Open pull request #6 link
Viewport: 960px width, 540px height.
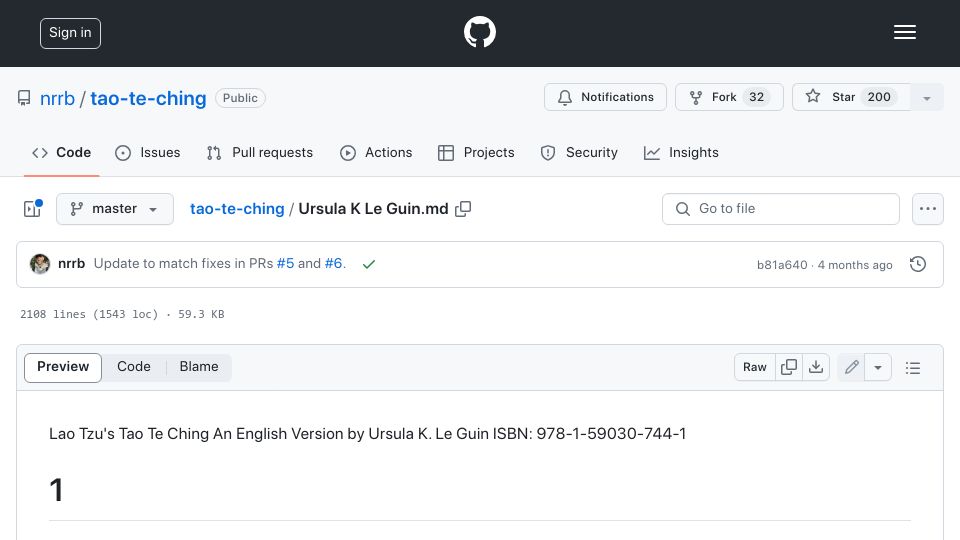tap(333, 263)
